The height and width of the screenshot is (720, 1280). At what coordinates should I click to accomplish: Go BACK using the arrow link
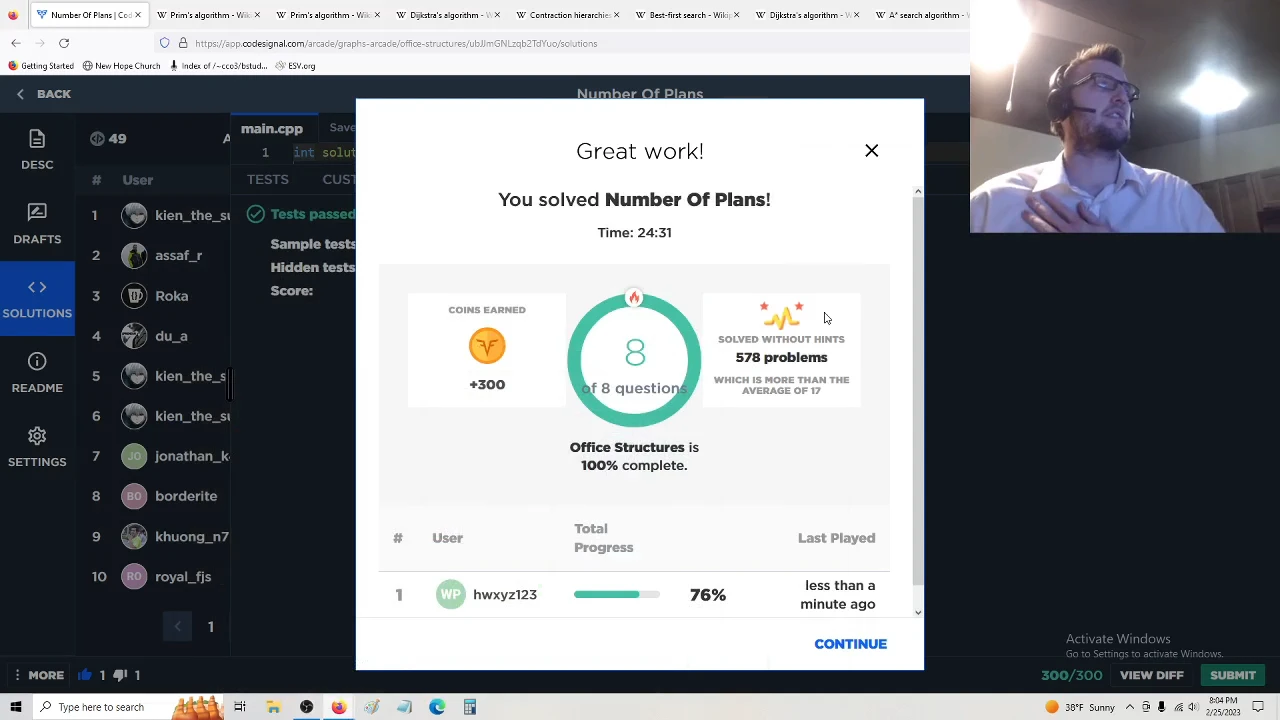coord(44,94)
